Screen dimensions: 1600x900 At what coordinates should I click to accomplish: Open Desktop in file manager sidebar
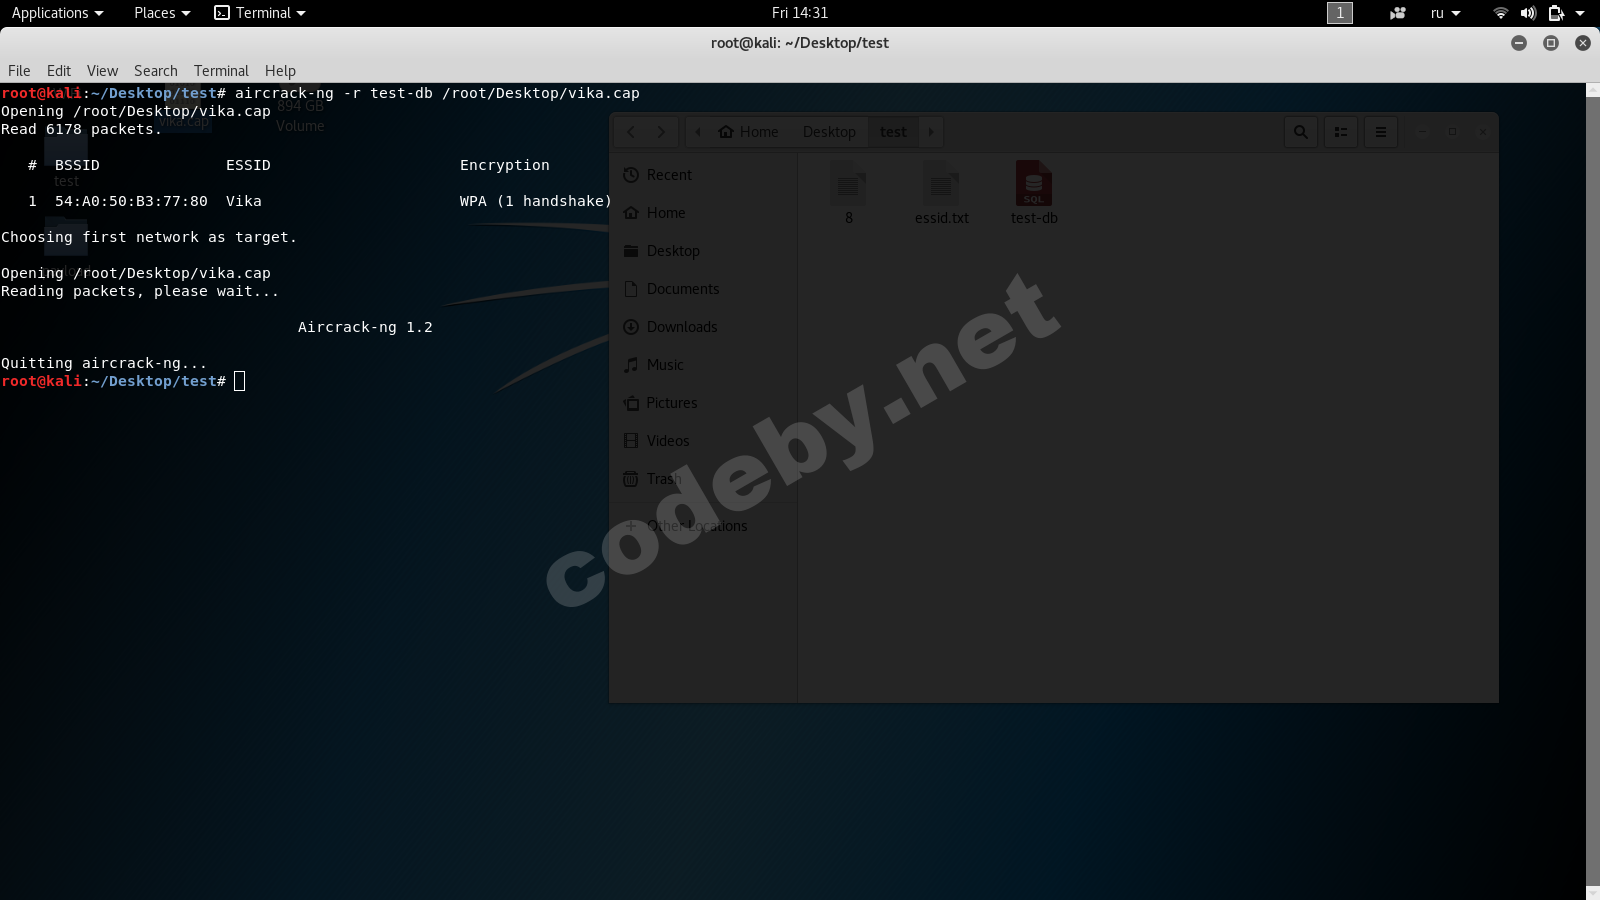coord(703,251)
